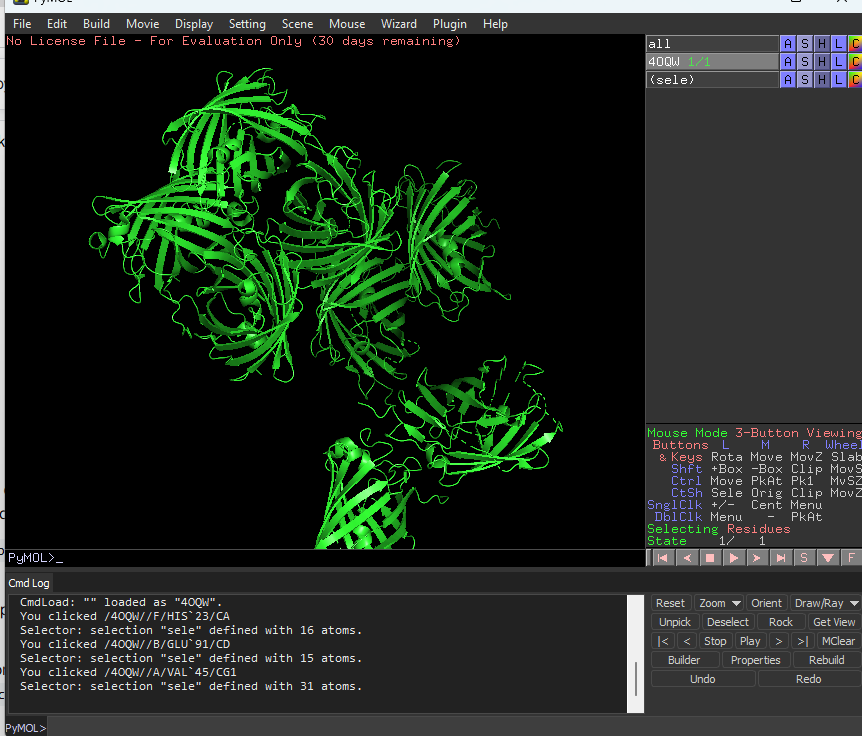
Task: Open color menu for 4OQW object
Action: [x=854, y=62]
